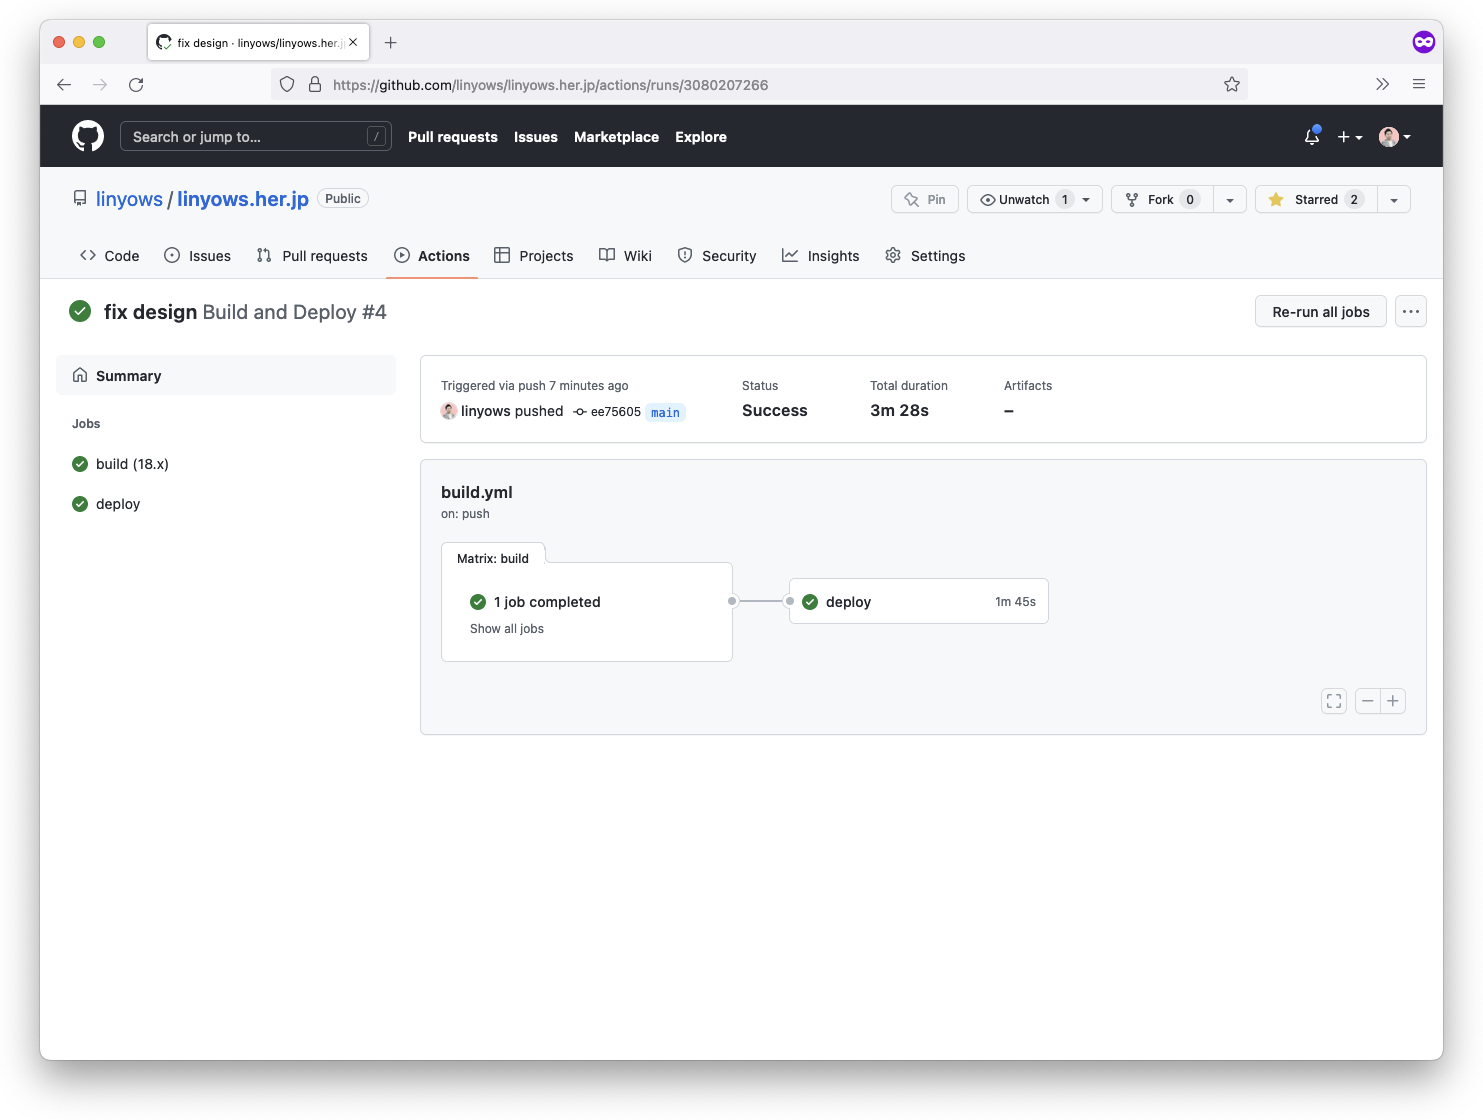This screenshot has width=1483, height=1120.
Task: Open the kebab menu beside Re-run all jobs
Action: tap(1410, 311)
